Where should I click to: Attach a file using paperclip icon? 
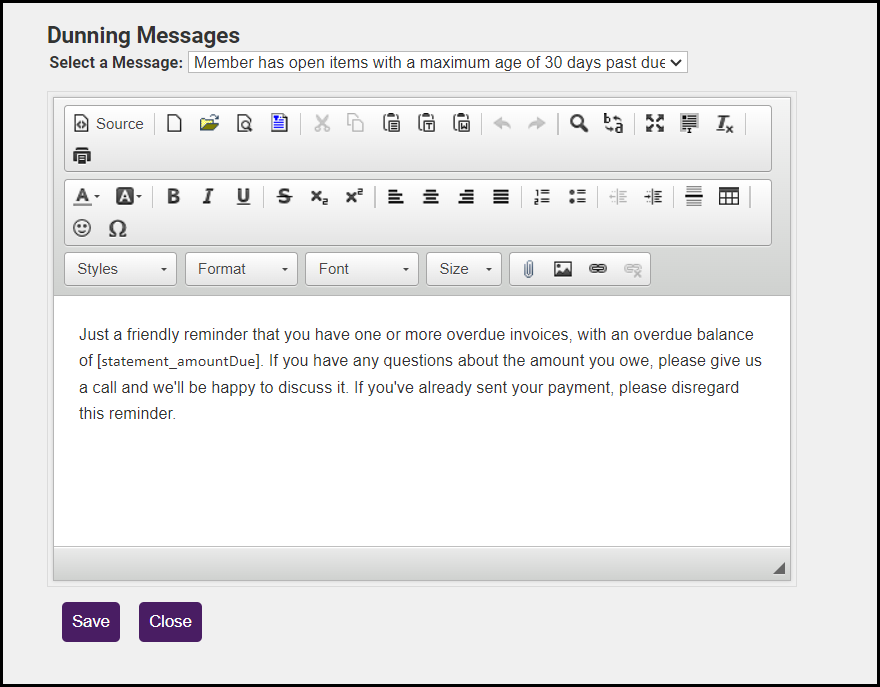point(528,269)
